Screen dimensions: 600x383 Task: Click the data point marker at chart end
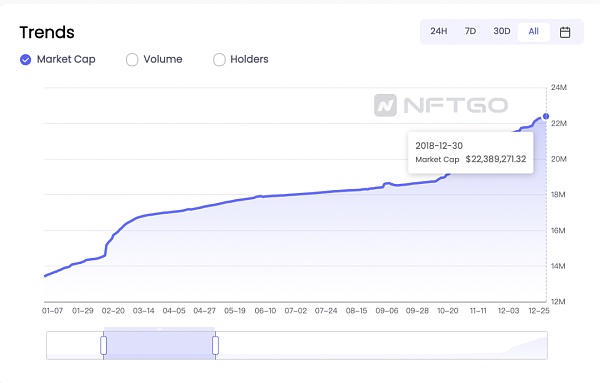click(x=546, y=116)
